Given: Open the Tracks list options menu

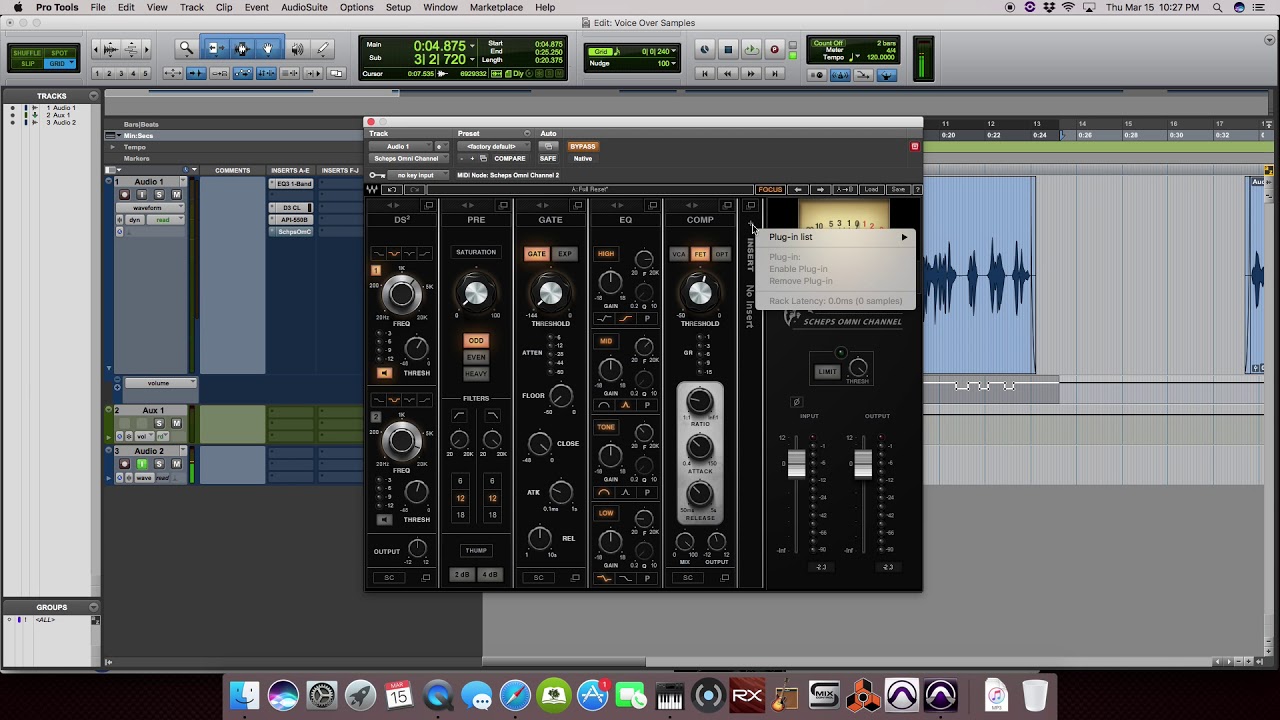Looking at the screenshot, I should tap(94, 96).
